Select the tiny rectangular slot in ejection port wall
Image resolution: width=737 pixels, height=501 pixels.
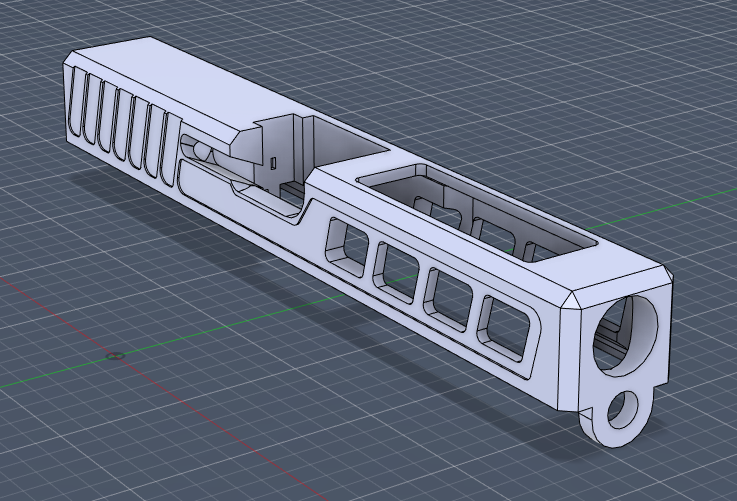272,161
